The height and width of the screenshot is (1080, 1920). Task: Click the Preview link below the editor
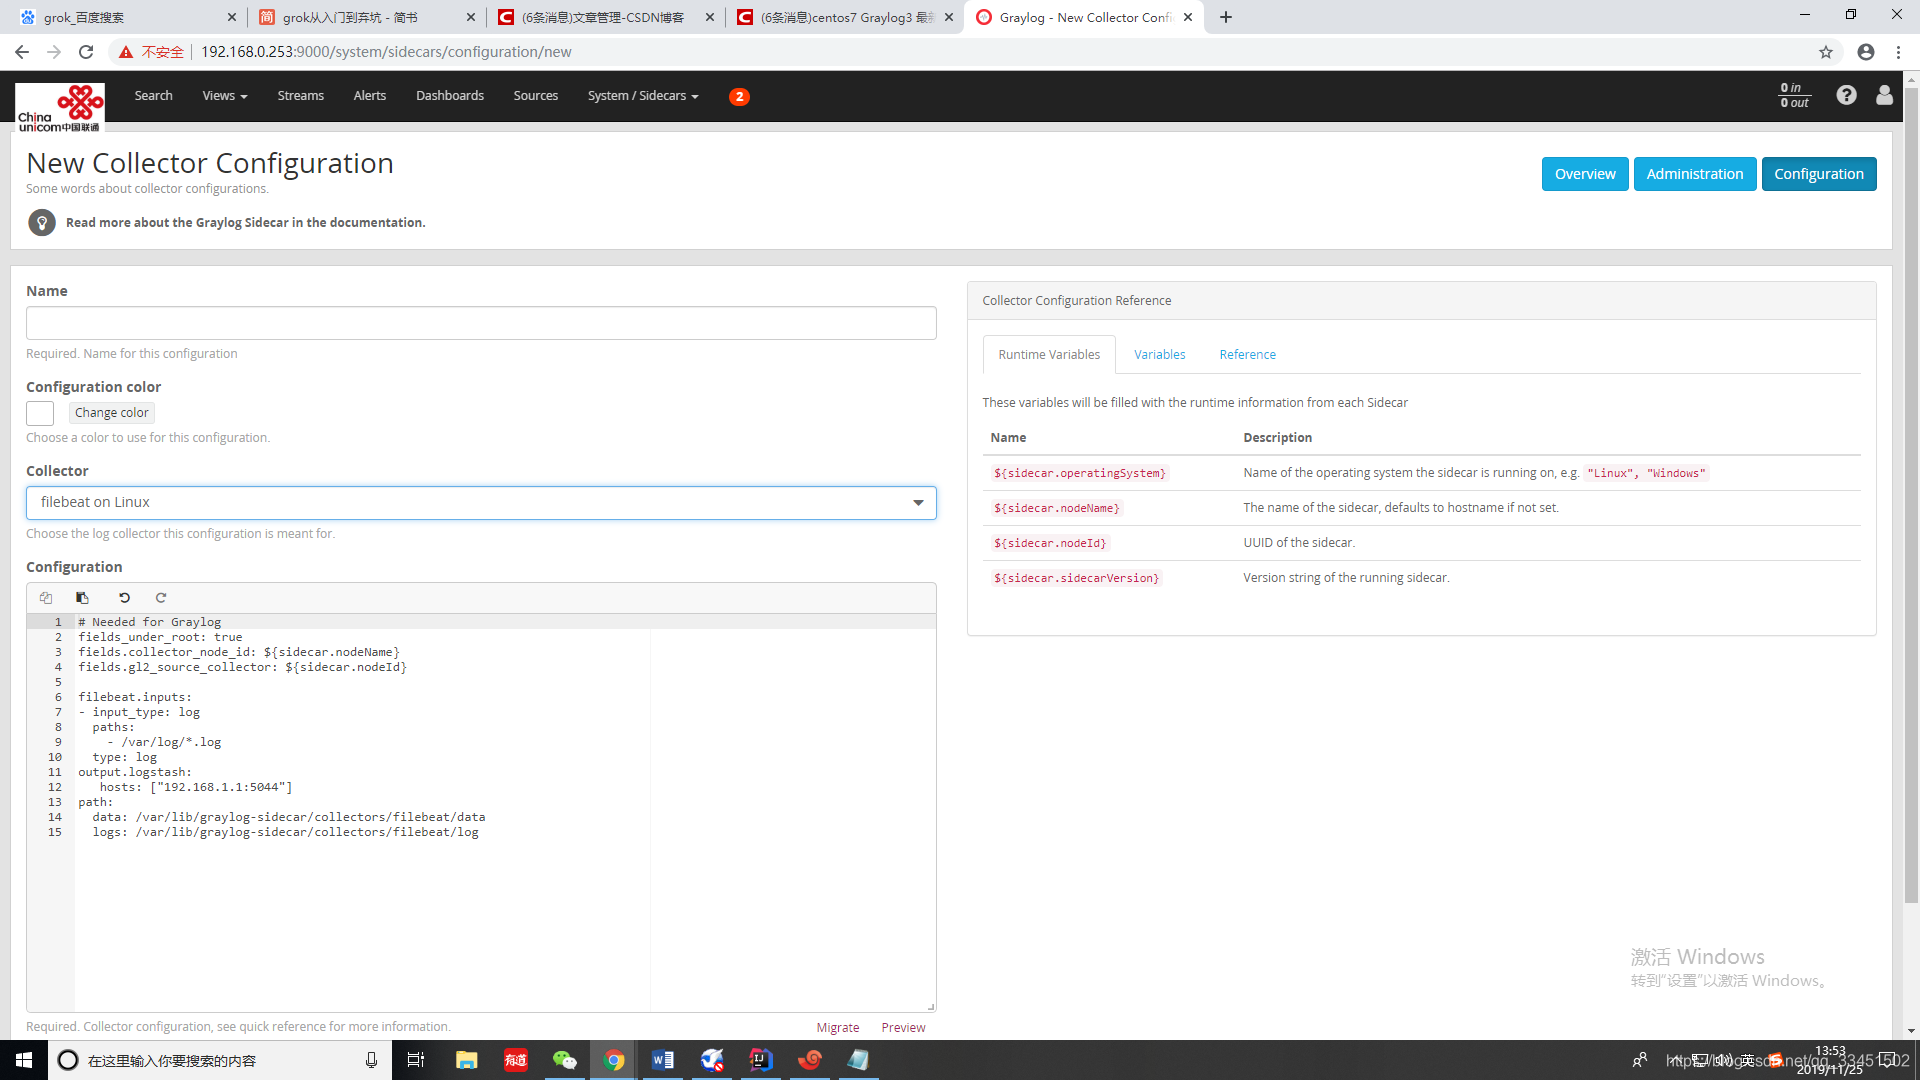point(903,1028)
